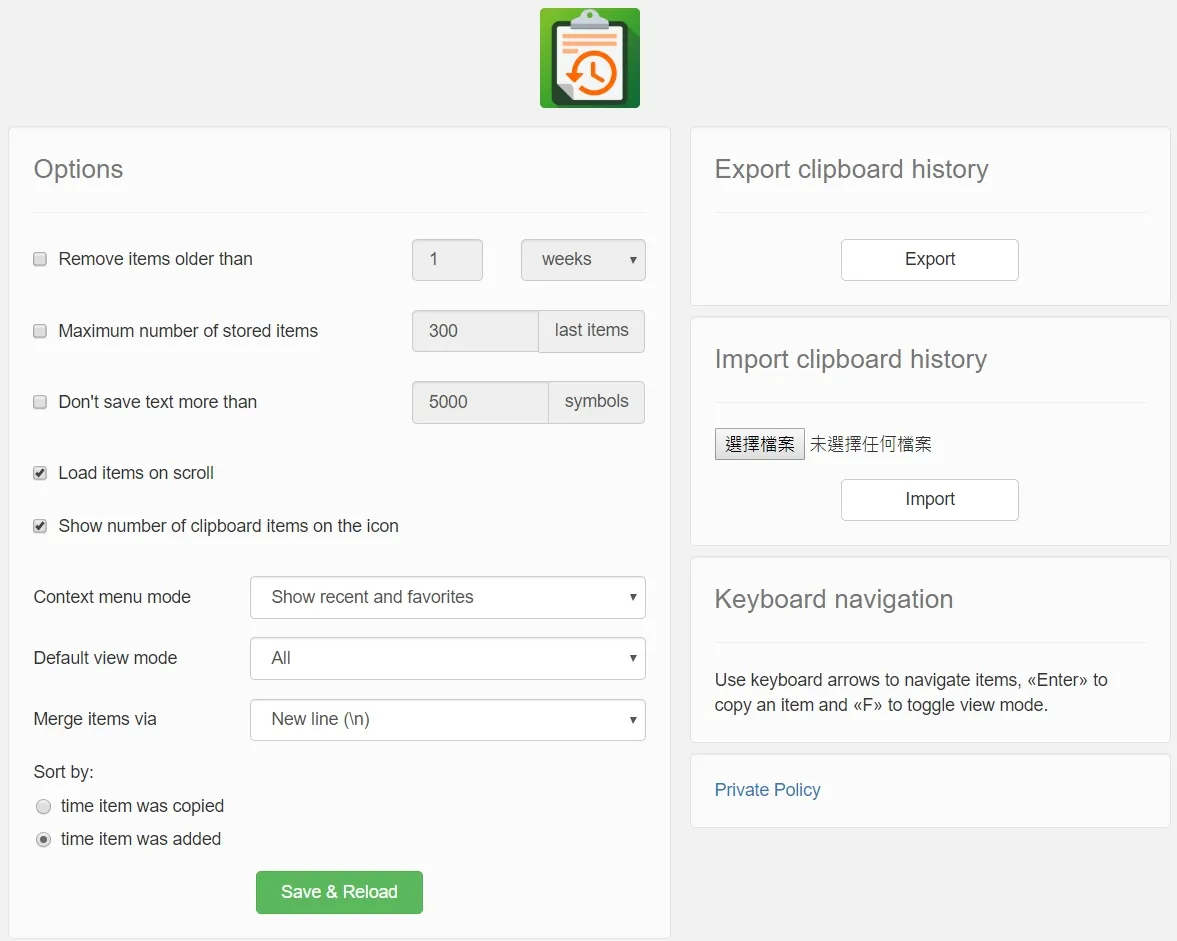Click the choose file button 選擇檔案

pos(760,444)
